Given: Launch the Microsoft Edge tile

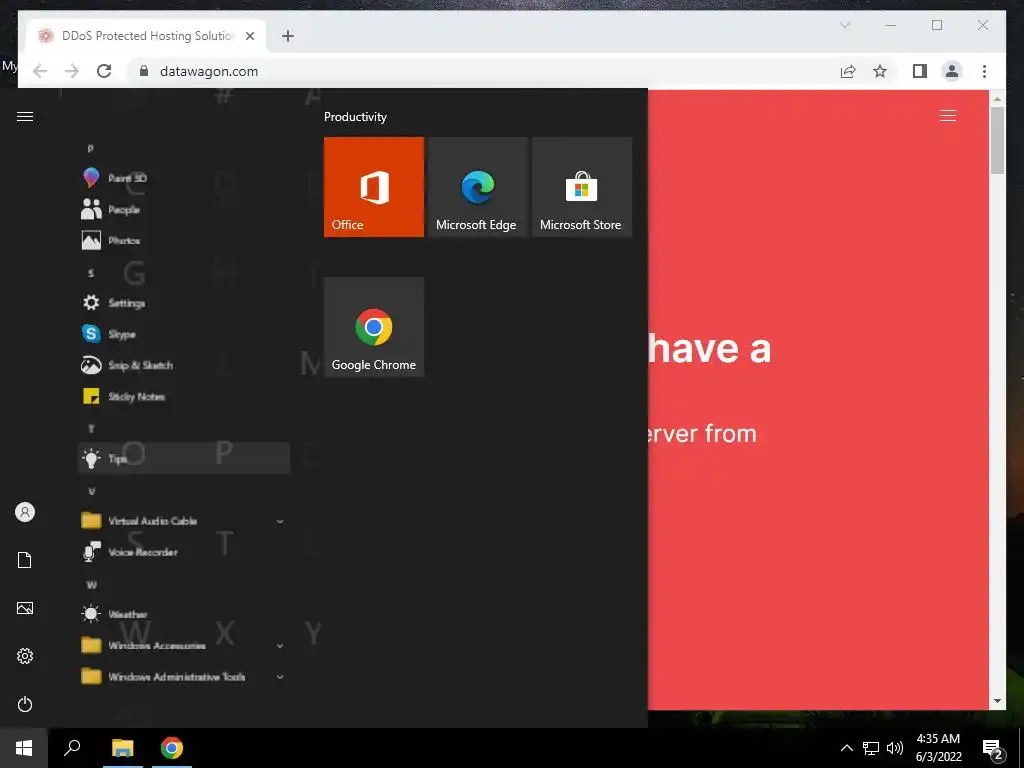Looking at the screenshot, I should click(477, 187).
